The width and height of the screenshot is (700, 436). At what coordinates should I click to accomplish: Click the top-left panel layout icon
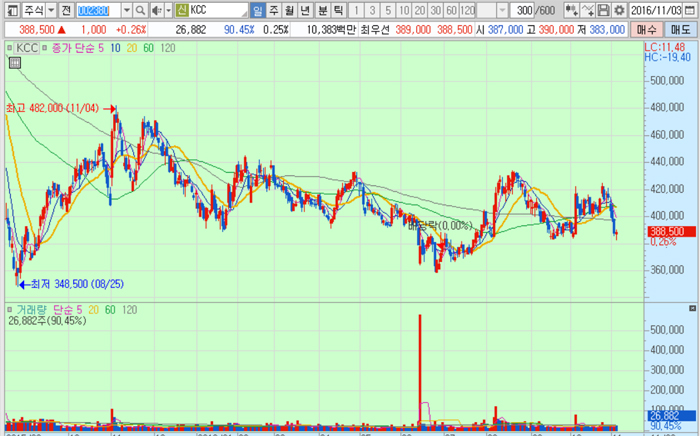10,10
